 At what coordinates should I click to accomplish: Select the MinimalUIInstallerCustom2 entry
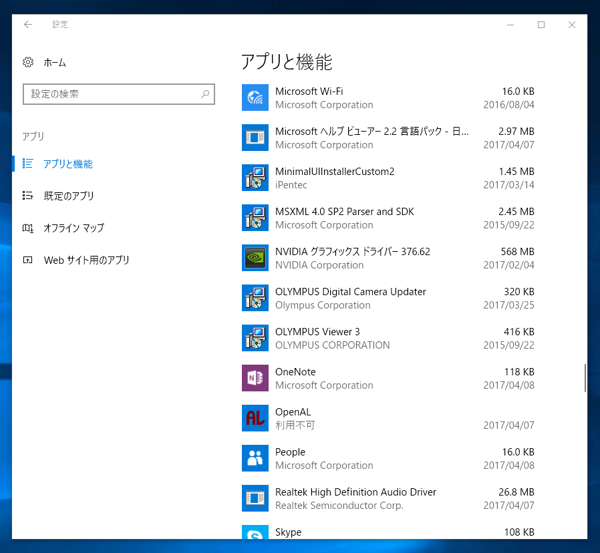[x=335, y=171]
